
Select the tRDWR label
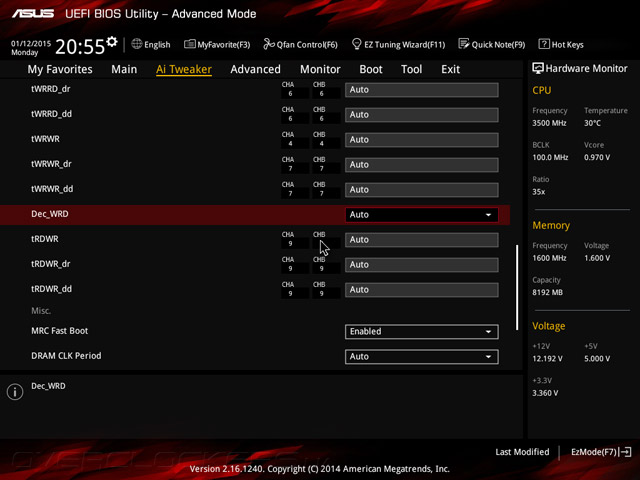coord(45,239)
